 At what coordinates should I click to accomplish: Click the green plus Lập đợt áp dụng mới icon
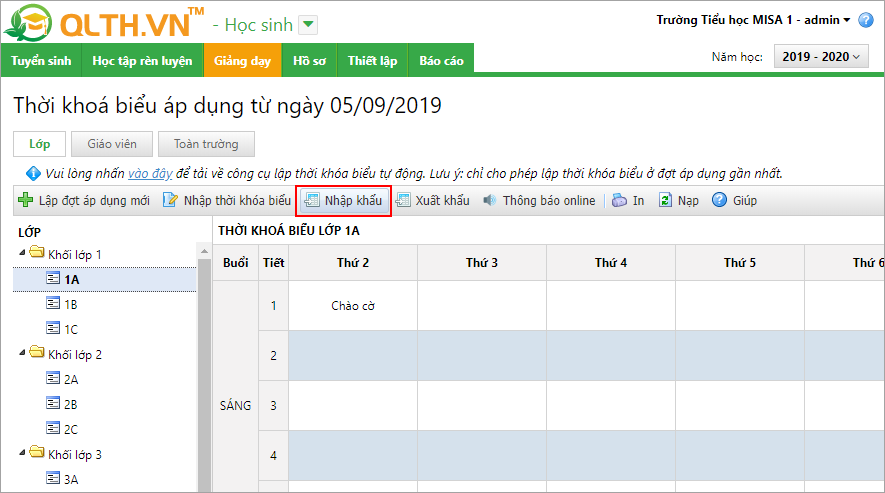pyautogui.click(x=25, y=200)
